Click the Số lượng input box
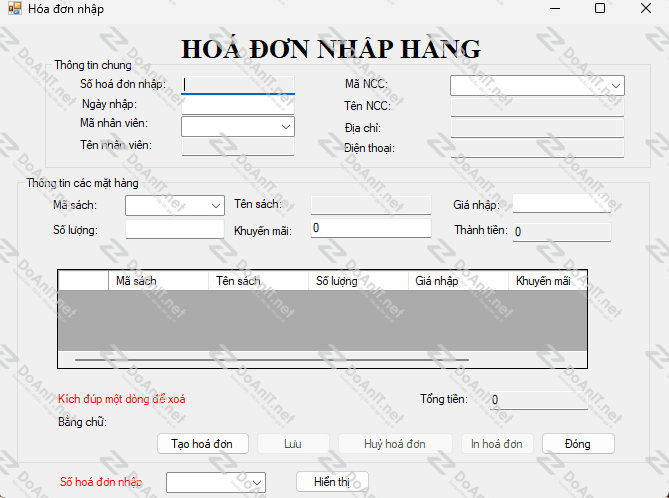Viewport: 669px width, 498px height. point(174,230)
